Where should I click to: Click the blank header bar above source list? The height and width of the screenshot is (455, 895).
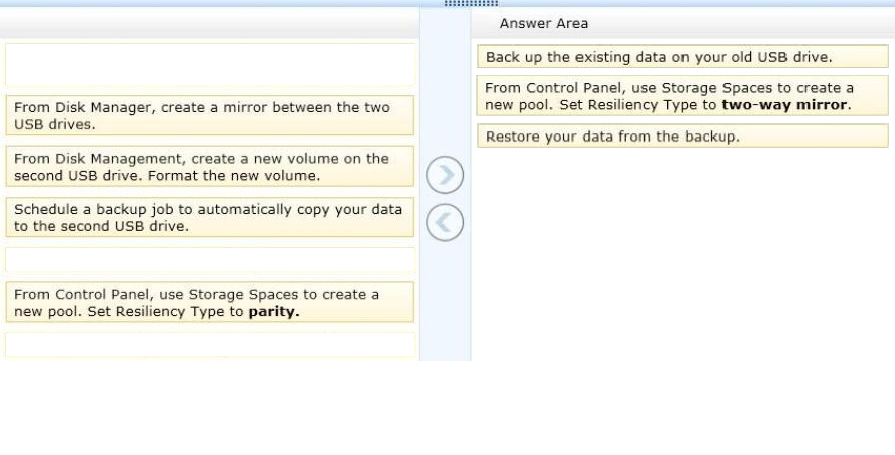[209, 23]
